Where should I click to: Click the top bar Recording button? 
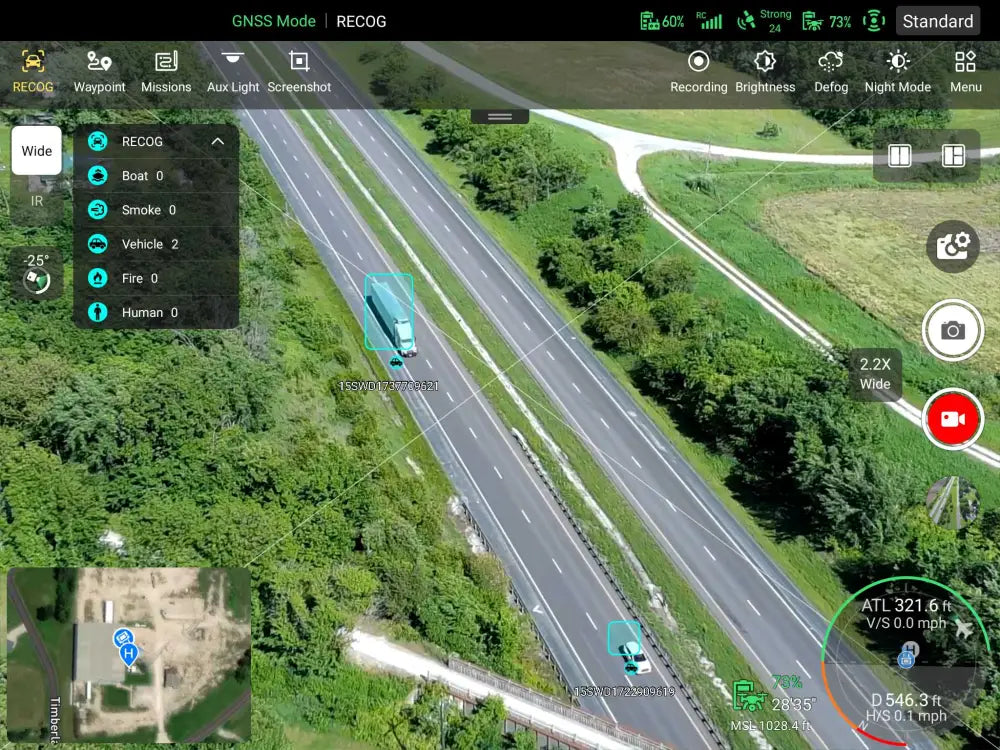[698, 72]
